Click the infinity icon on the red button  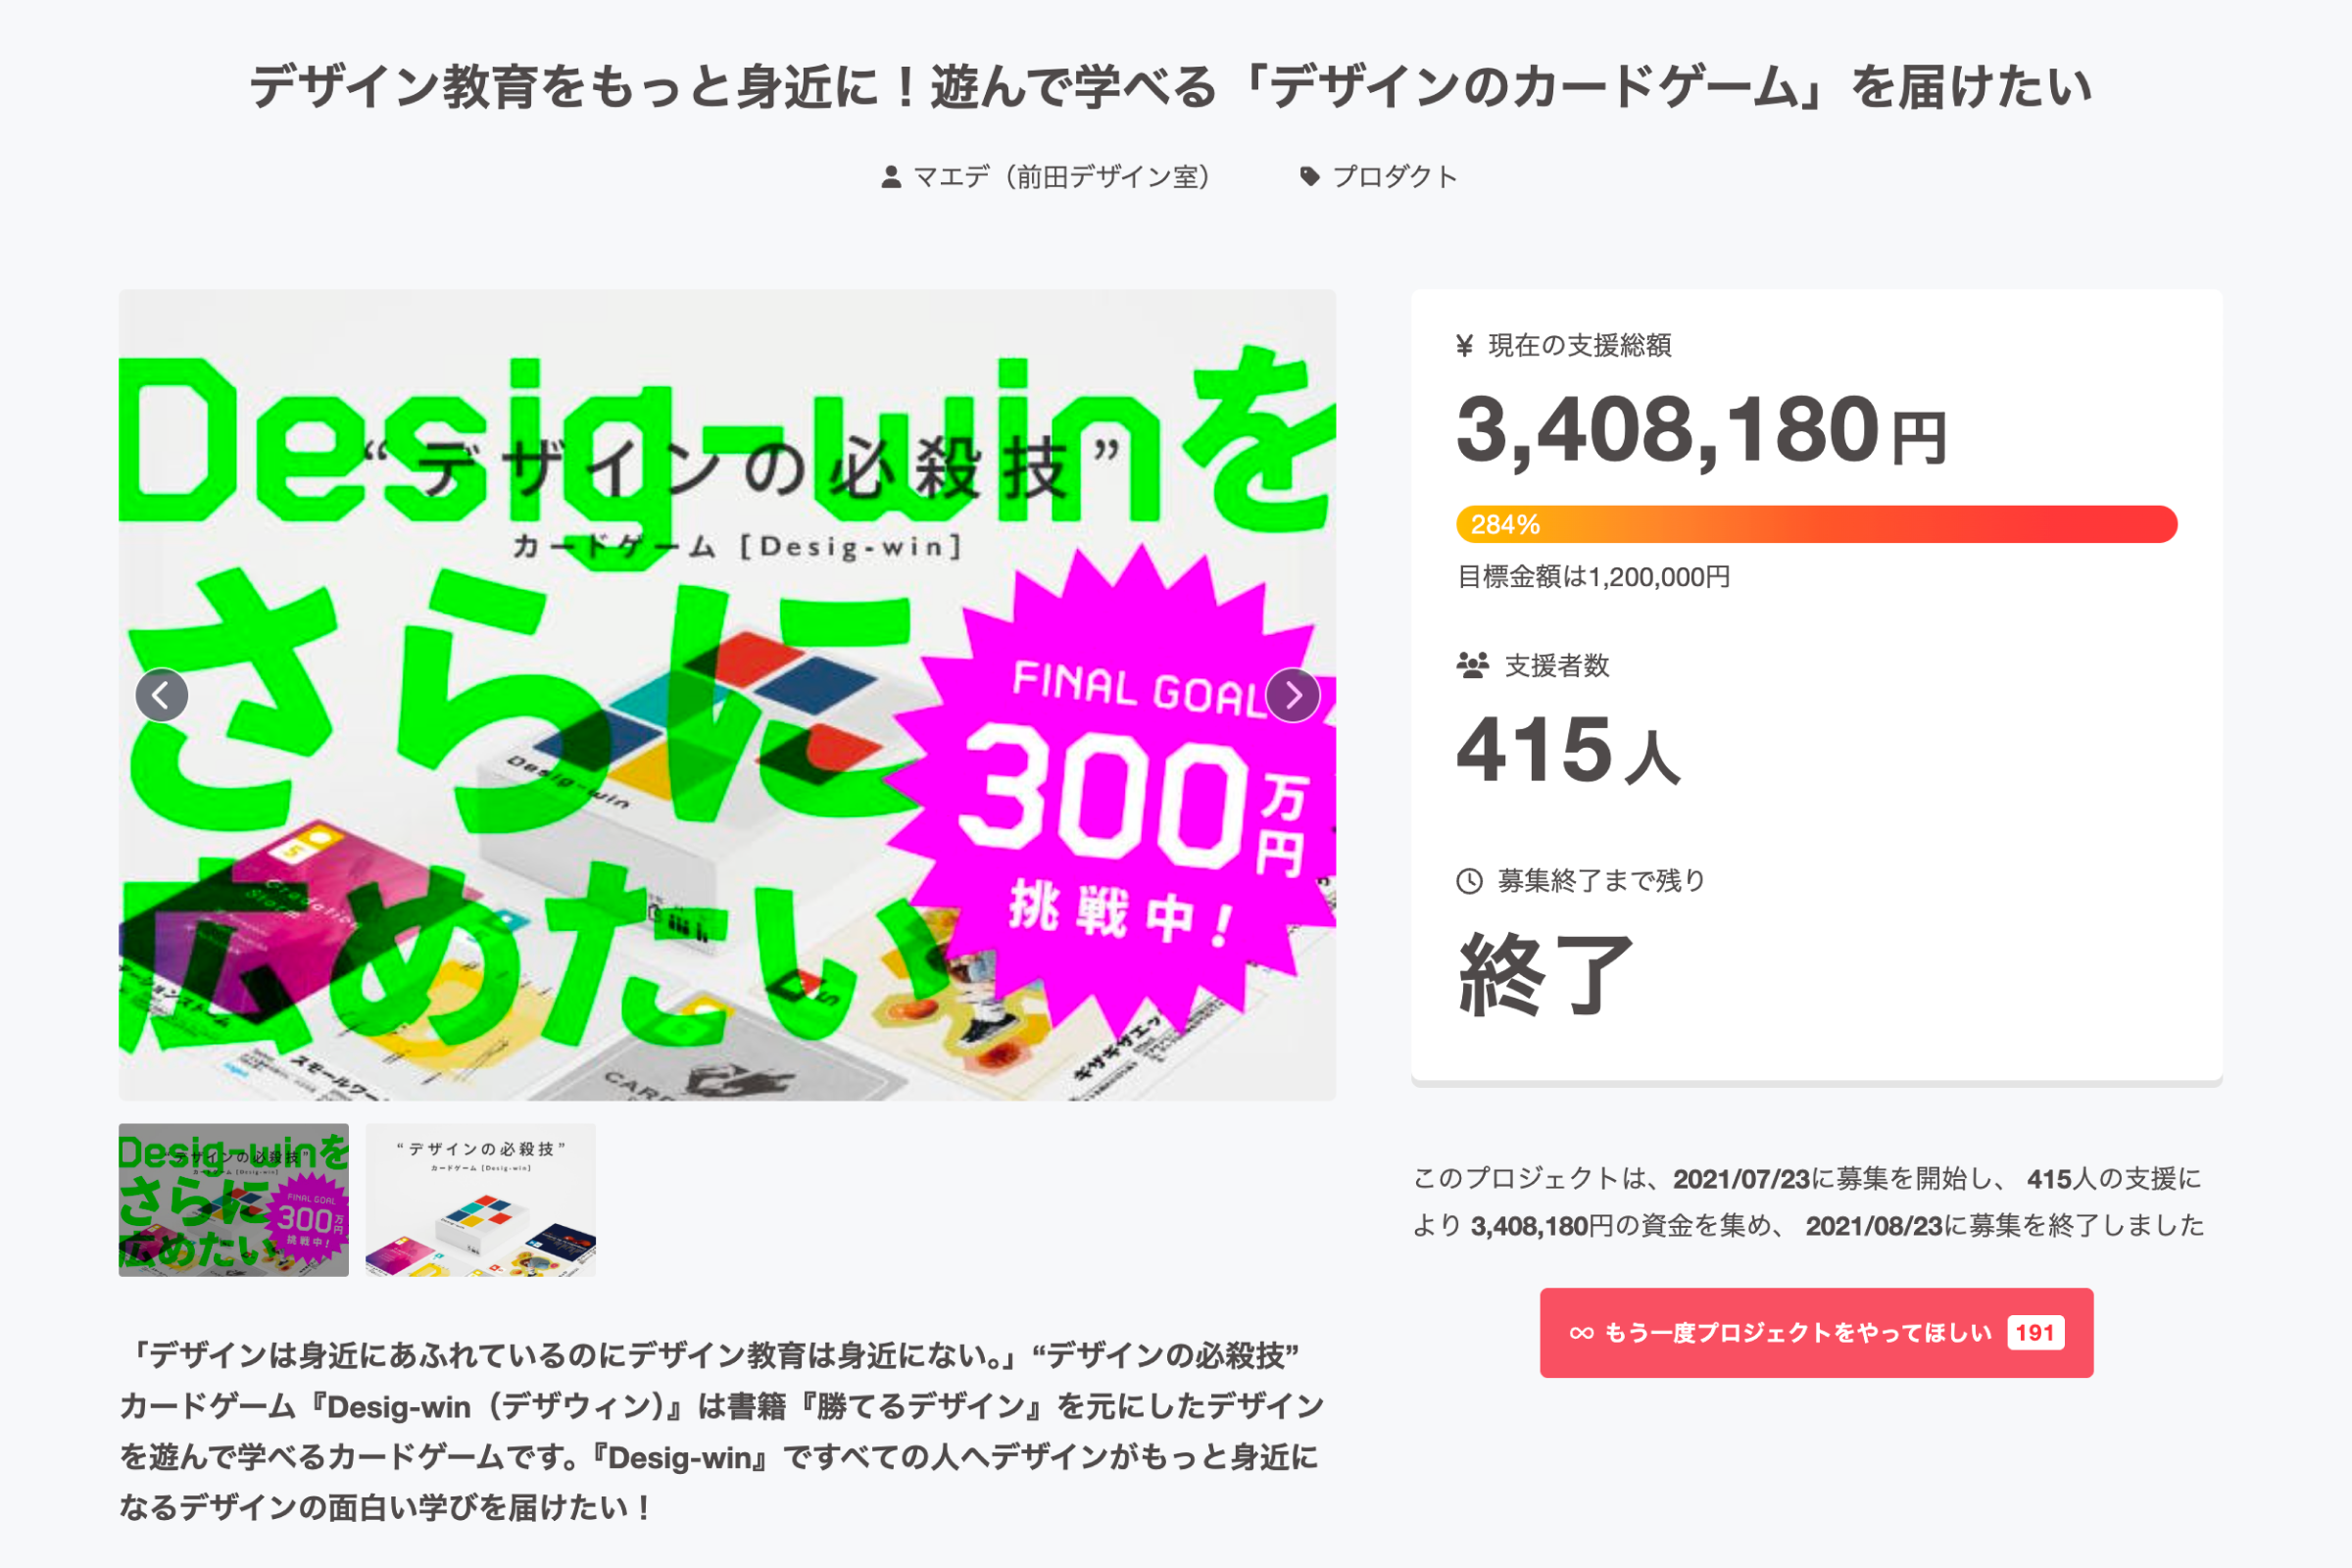tap(1581, 1333)
